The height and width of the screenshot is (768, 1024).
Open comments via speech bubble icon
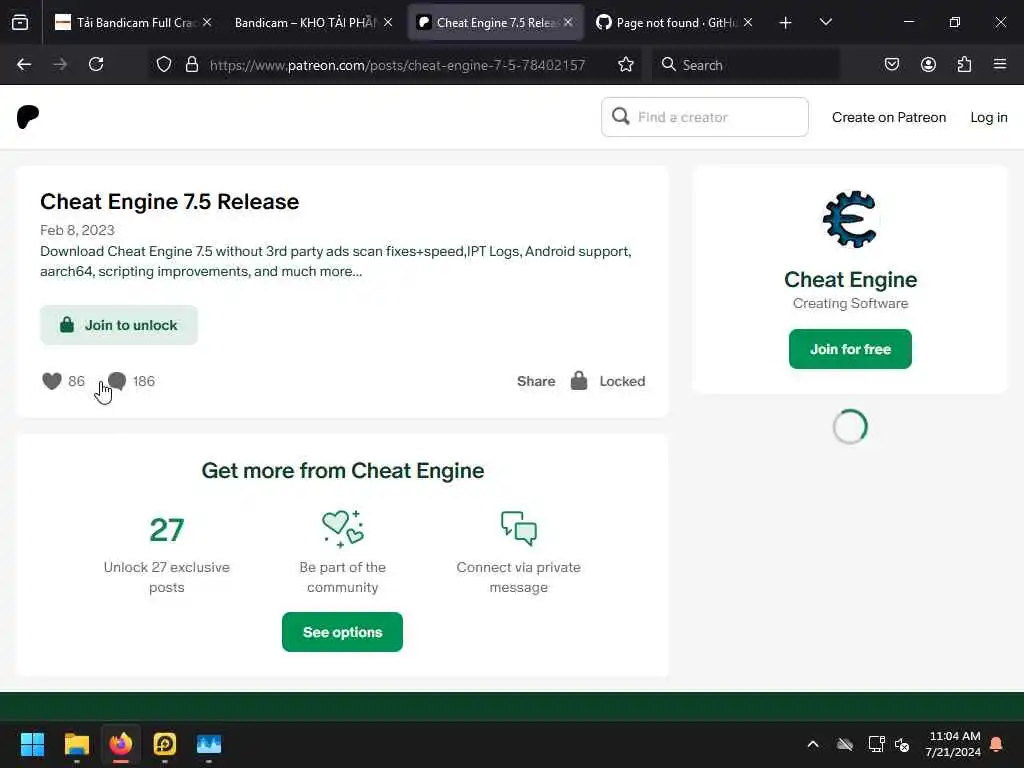(x=117, y=381)
